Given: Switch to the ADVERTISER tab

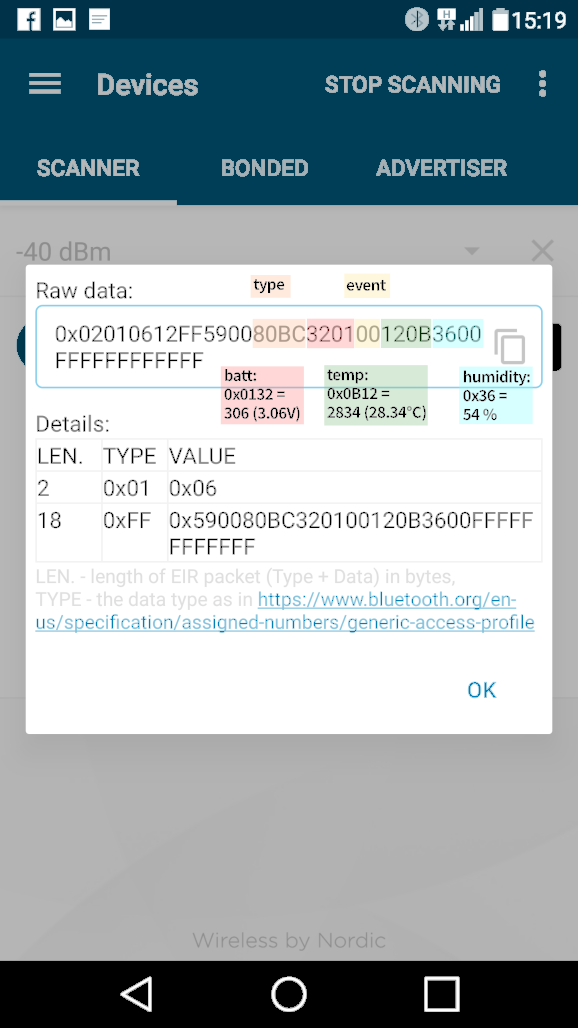Looking at the screenshot, I should [x=441, y=168].
